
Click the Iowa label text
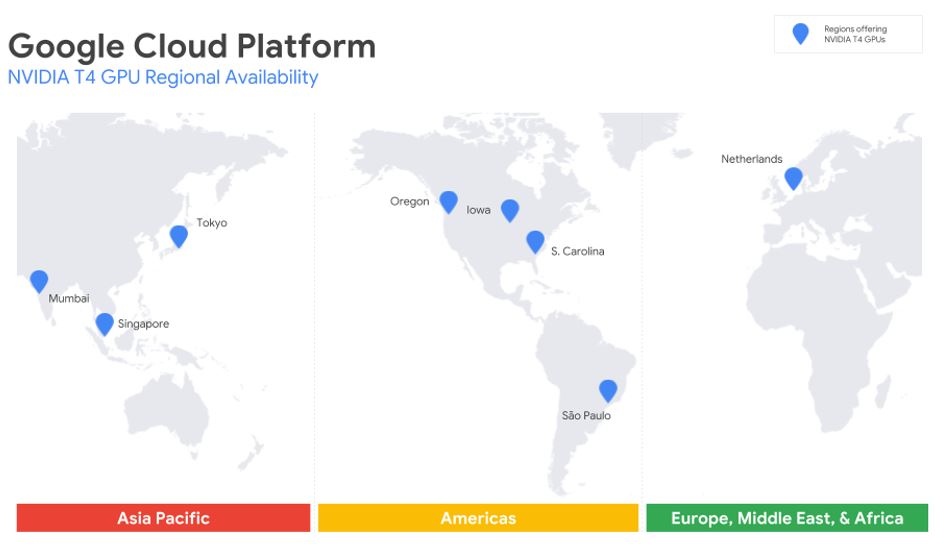coord(478,210)
